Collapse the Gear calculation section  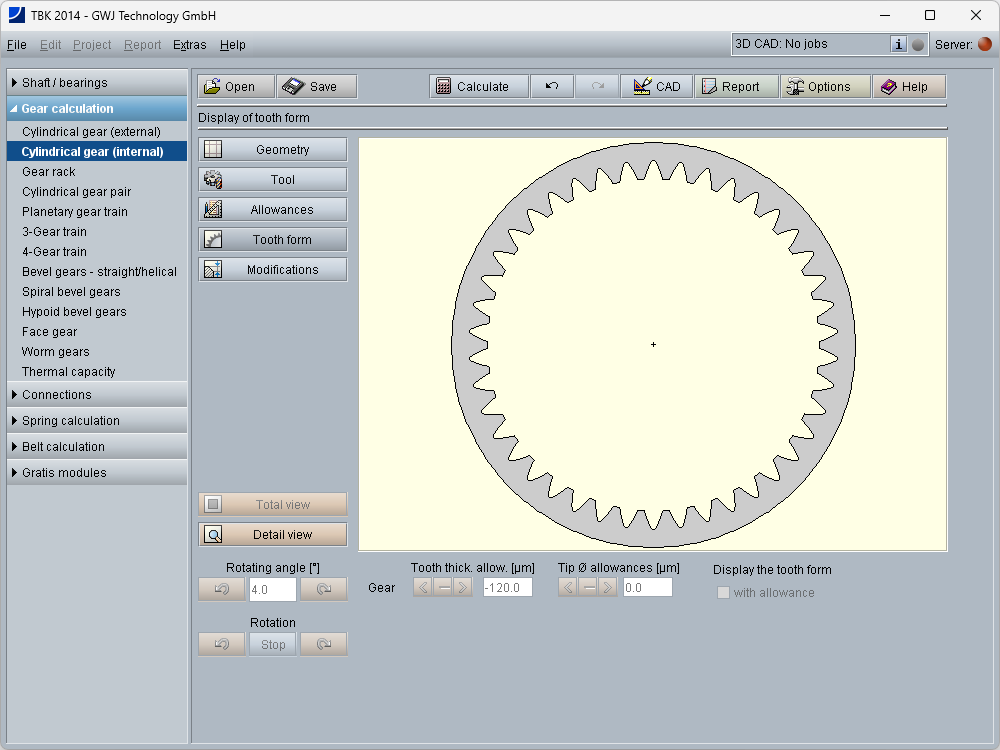[96, 109]
